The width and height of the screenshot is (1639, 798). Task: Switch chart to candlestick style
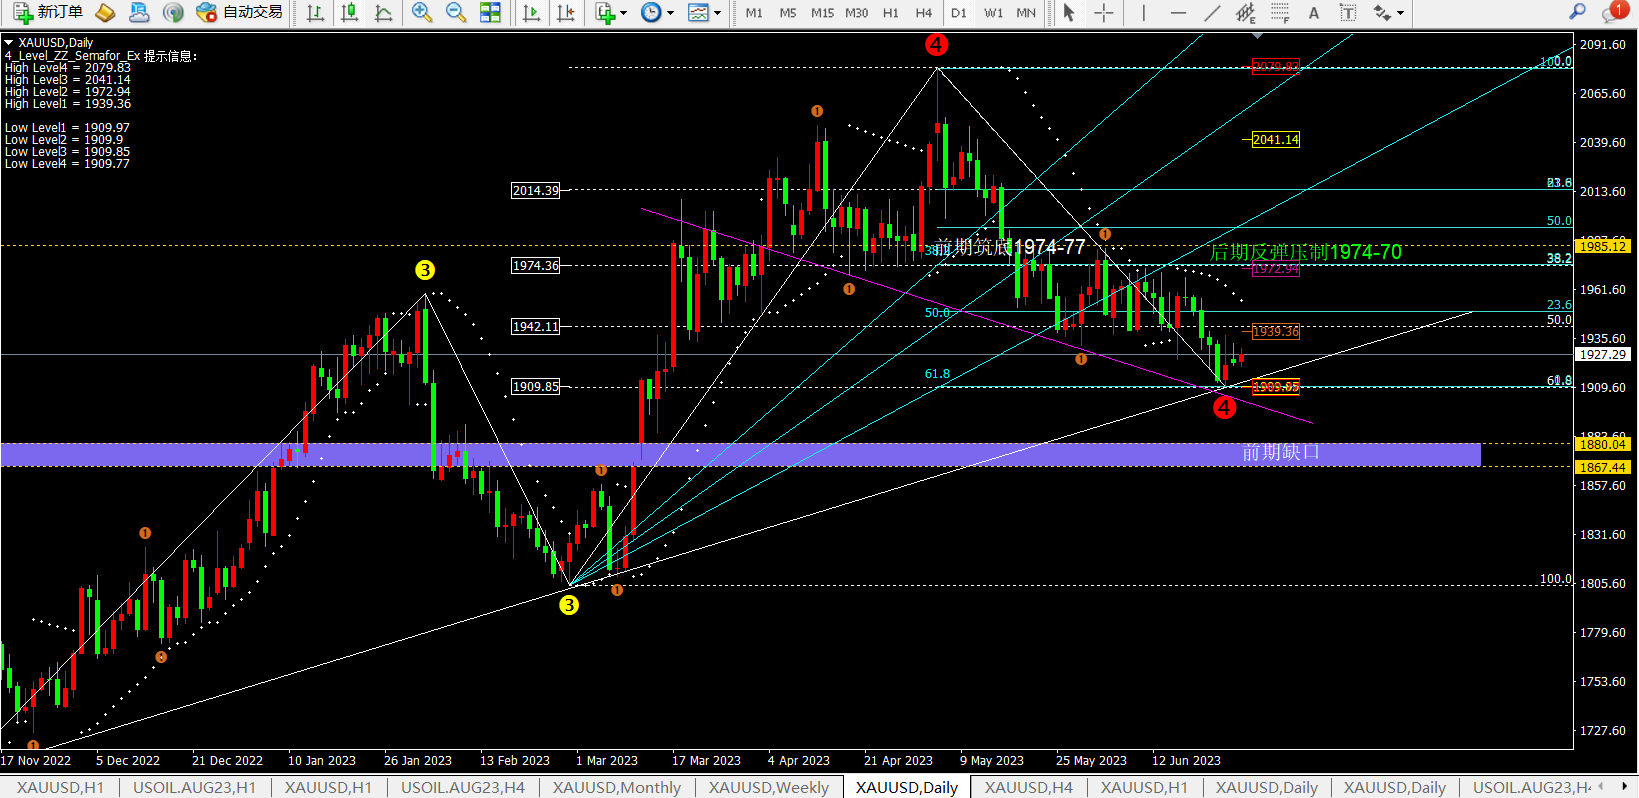[x=349, y=12]
